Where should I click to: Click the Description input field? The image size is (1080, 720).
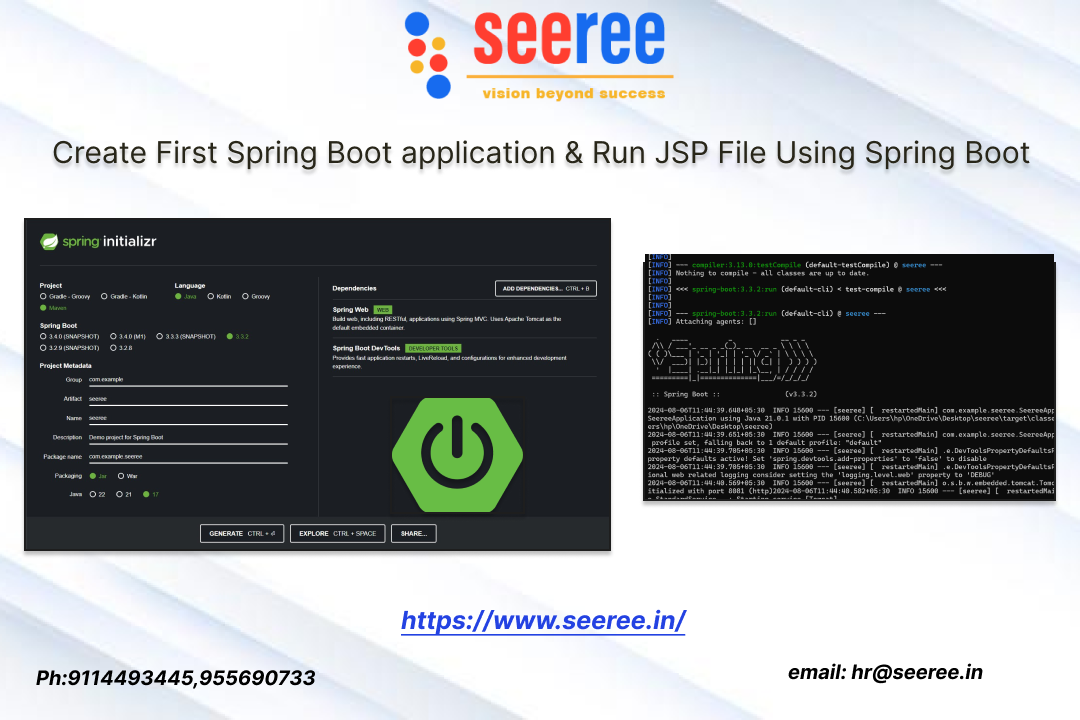click(187, 438)
